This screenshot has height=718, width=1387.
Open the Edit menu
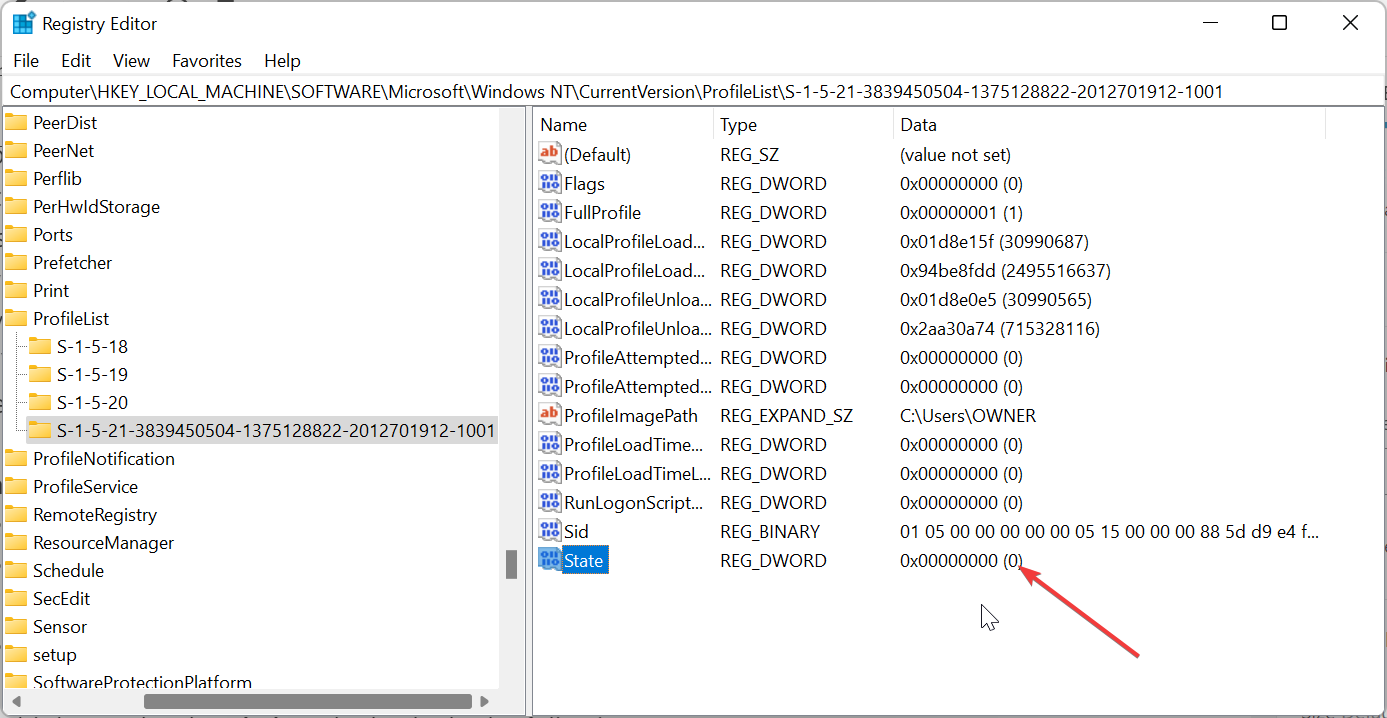76,61
